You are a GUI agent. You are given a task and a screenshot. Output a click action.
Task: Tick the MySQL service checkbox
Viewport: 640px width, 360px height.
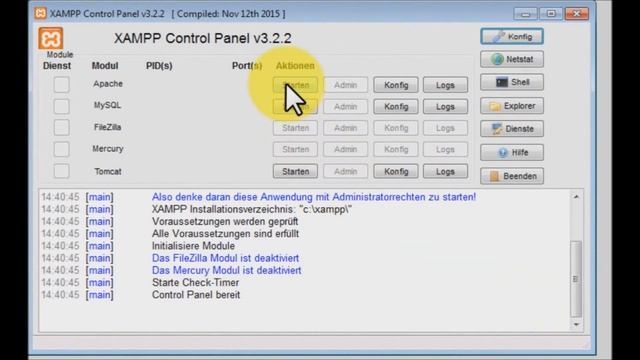tap(61, 106)
